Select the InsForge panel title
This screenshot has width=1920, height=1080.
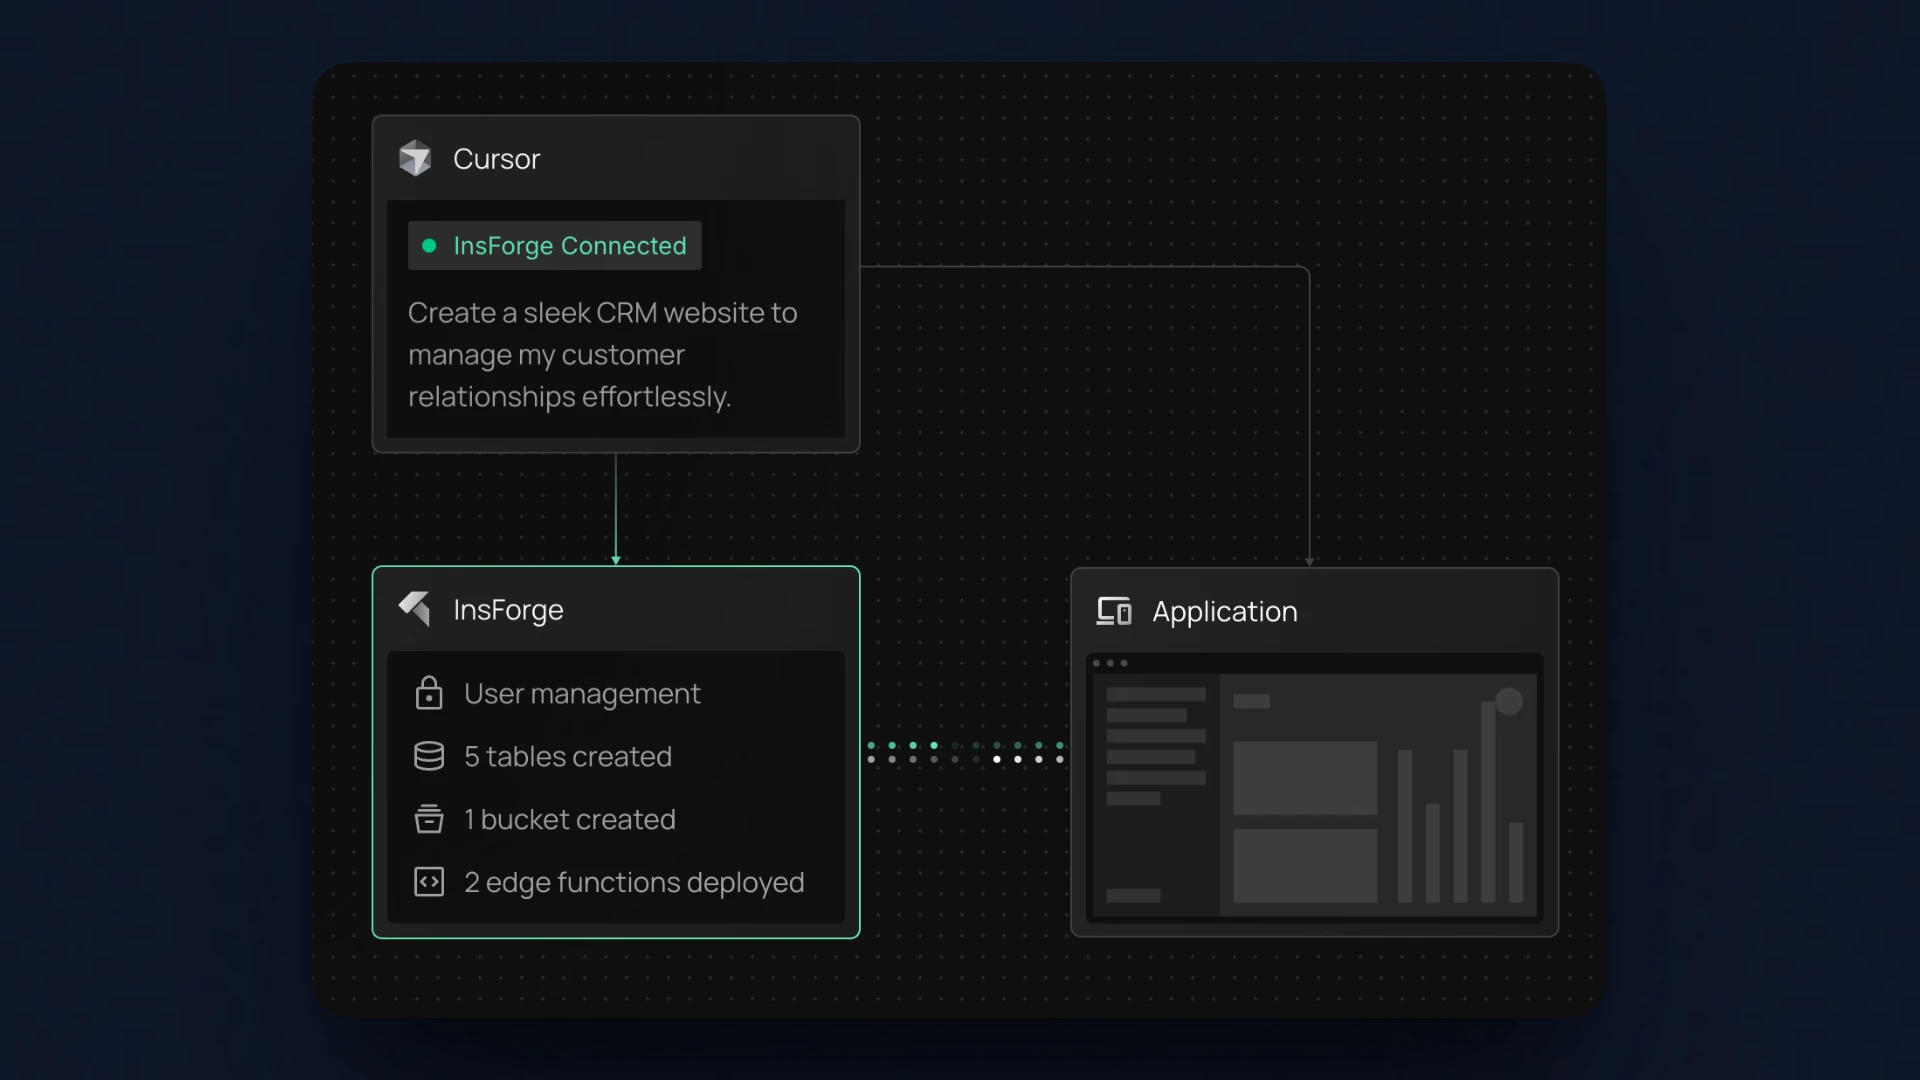509,609
